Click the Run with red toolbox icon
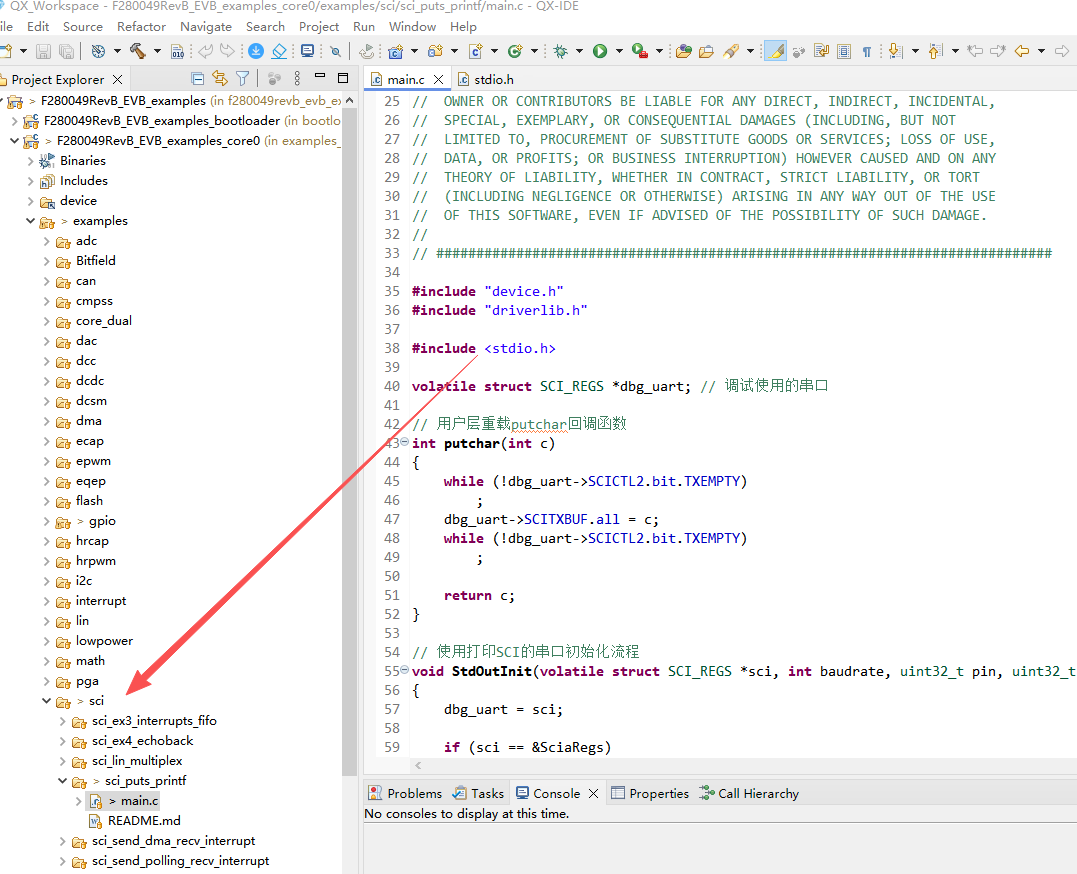 coord(640,51)
